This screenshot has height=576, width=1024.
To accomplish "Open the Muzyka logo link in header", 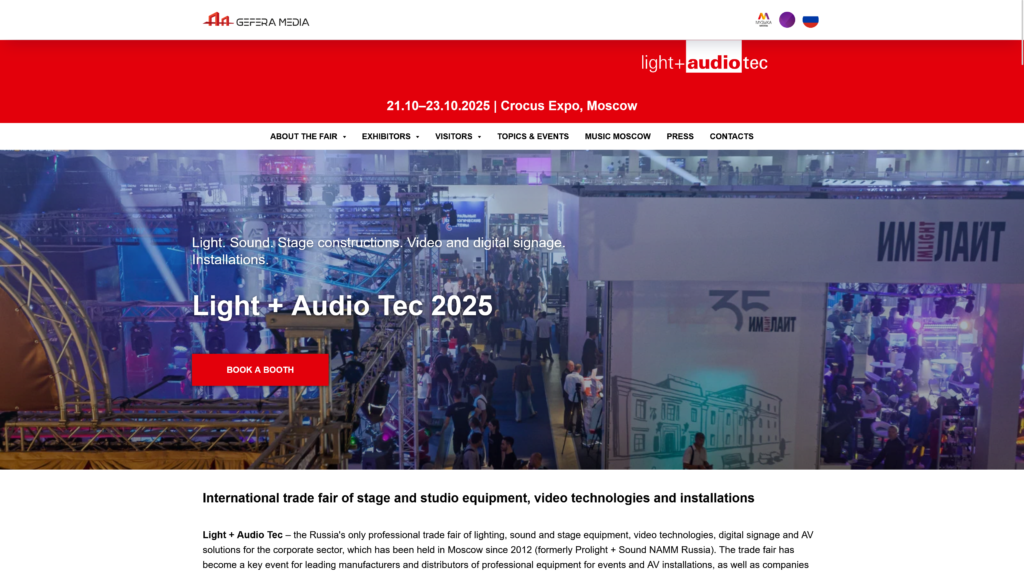I will [763, 20].
